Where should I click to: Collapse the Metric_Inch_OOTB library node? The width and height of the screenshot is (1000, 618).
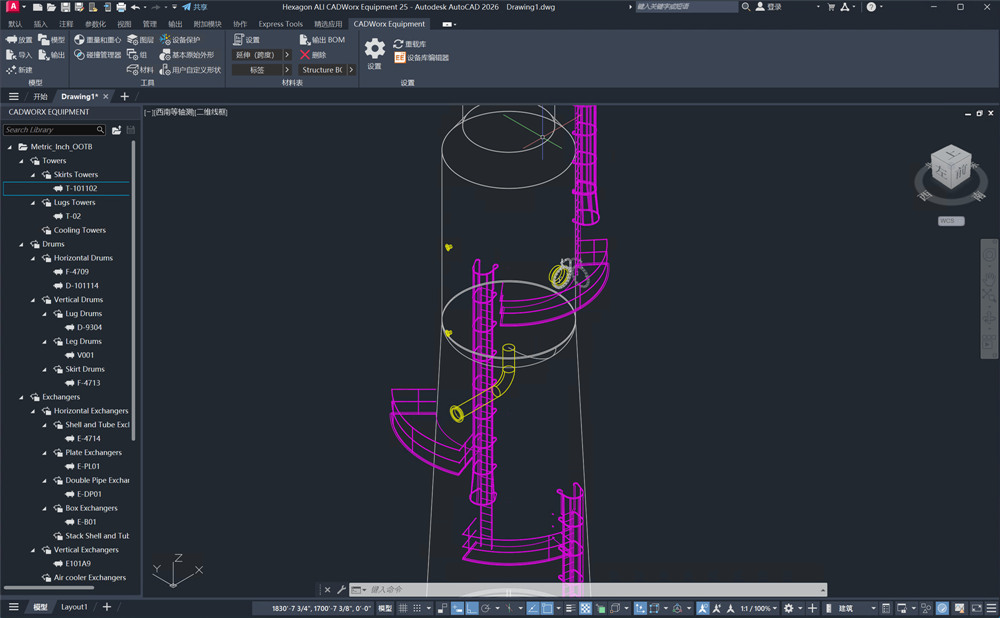point(10,147)
